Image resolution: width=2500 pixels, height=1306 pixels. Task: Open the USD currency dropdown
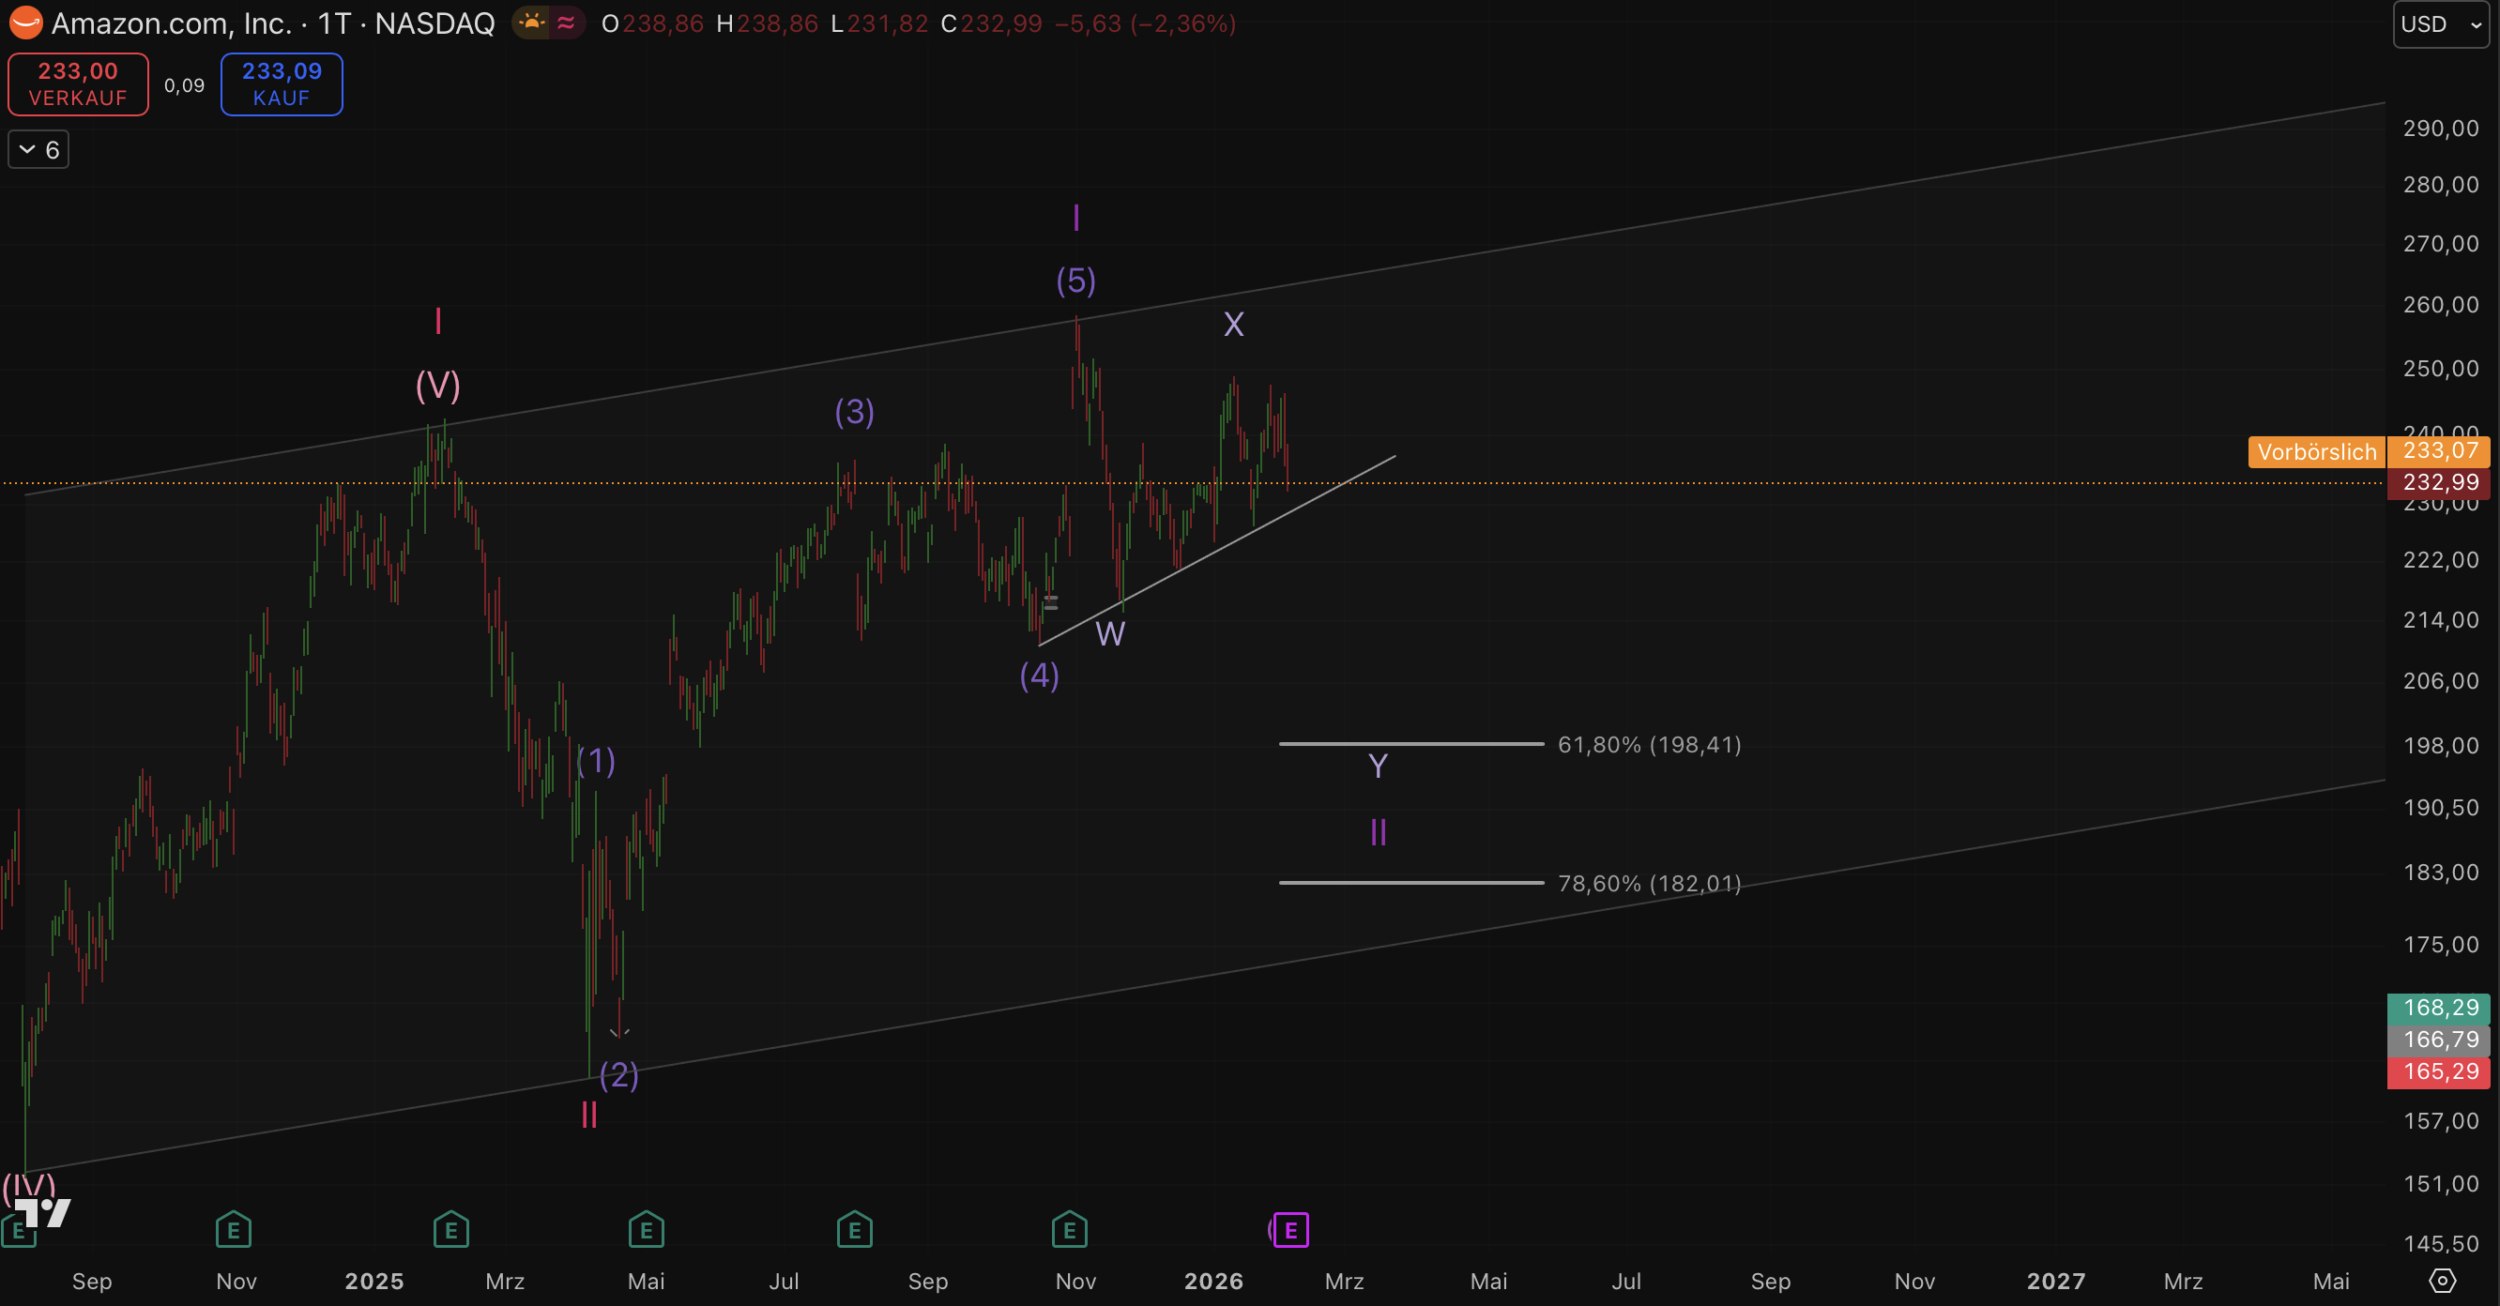pyautogui.click(x=2441, y=24)
